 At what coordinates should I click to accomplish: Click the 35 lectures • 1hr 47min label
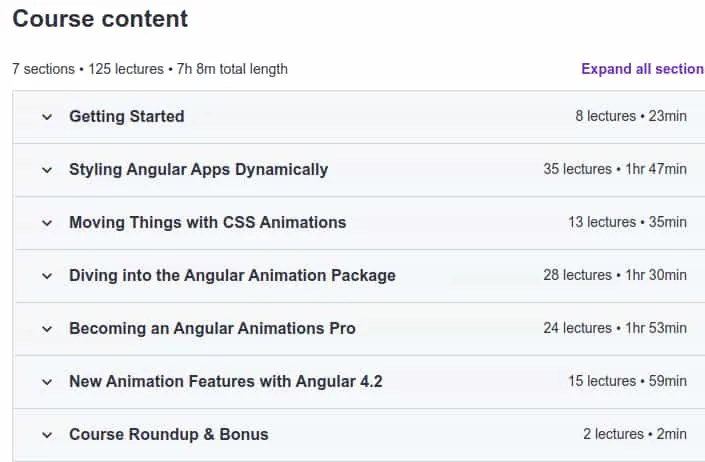pyautogui.click(x=615, y=169)
